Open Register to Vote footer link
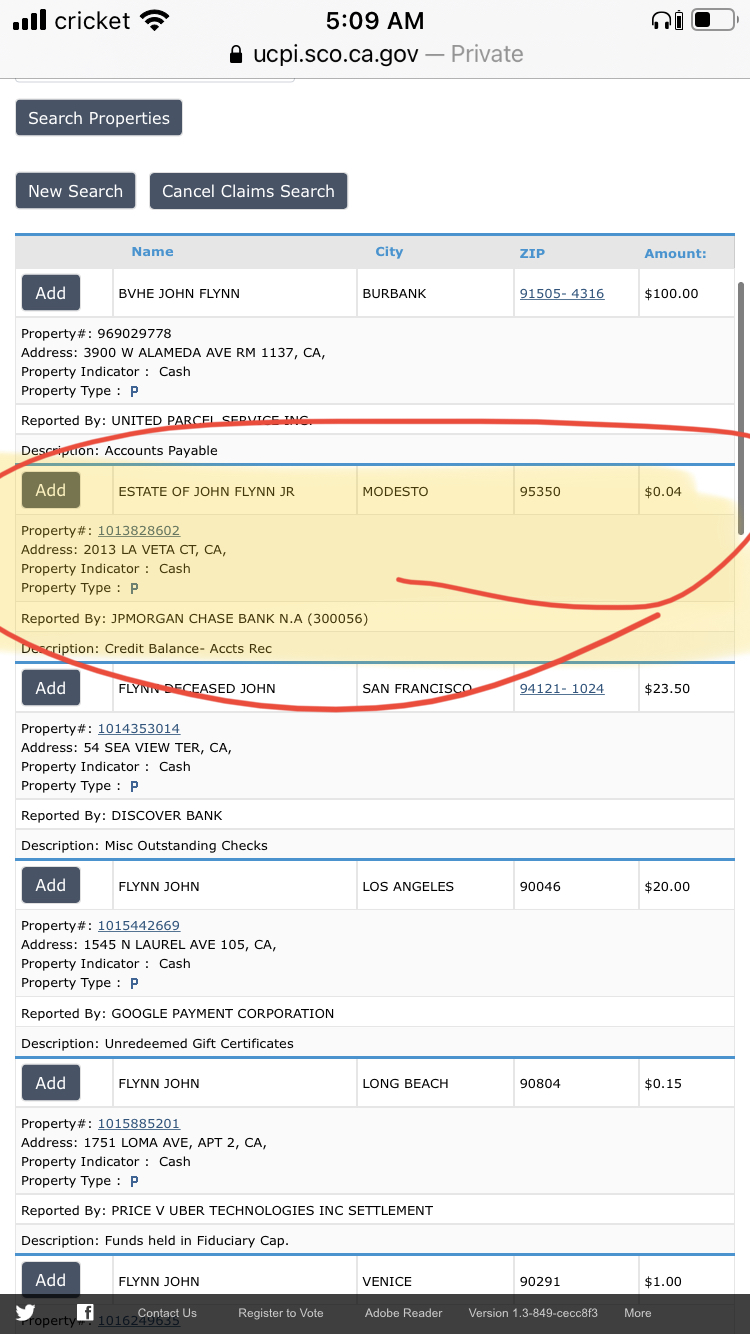The height and width of the screenshot is (1334, 750). click(281, 1313)
